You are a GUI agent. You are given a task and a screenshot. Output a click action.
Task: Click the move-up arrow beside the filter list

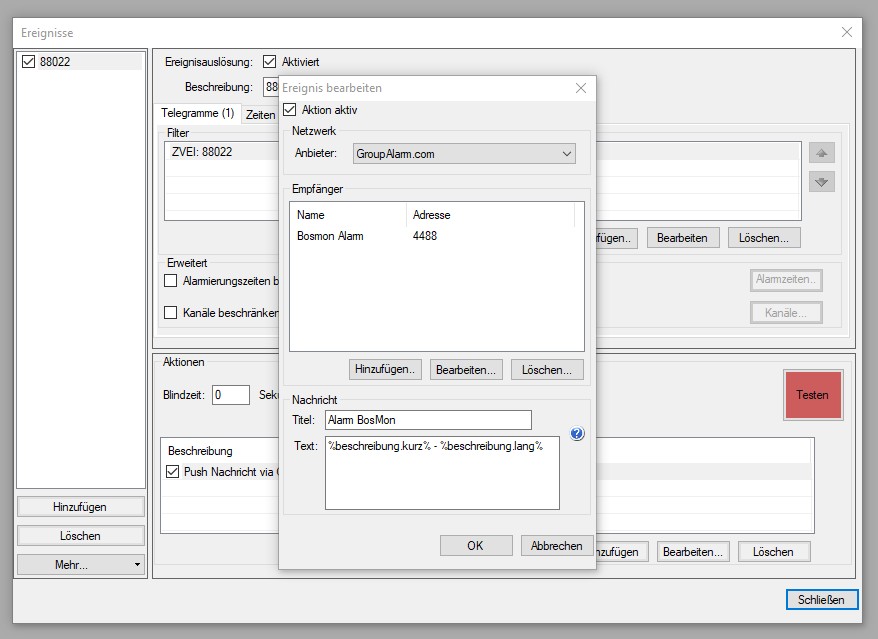tap(822, 154)
